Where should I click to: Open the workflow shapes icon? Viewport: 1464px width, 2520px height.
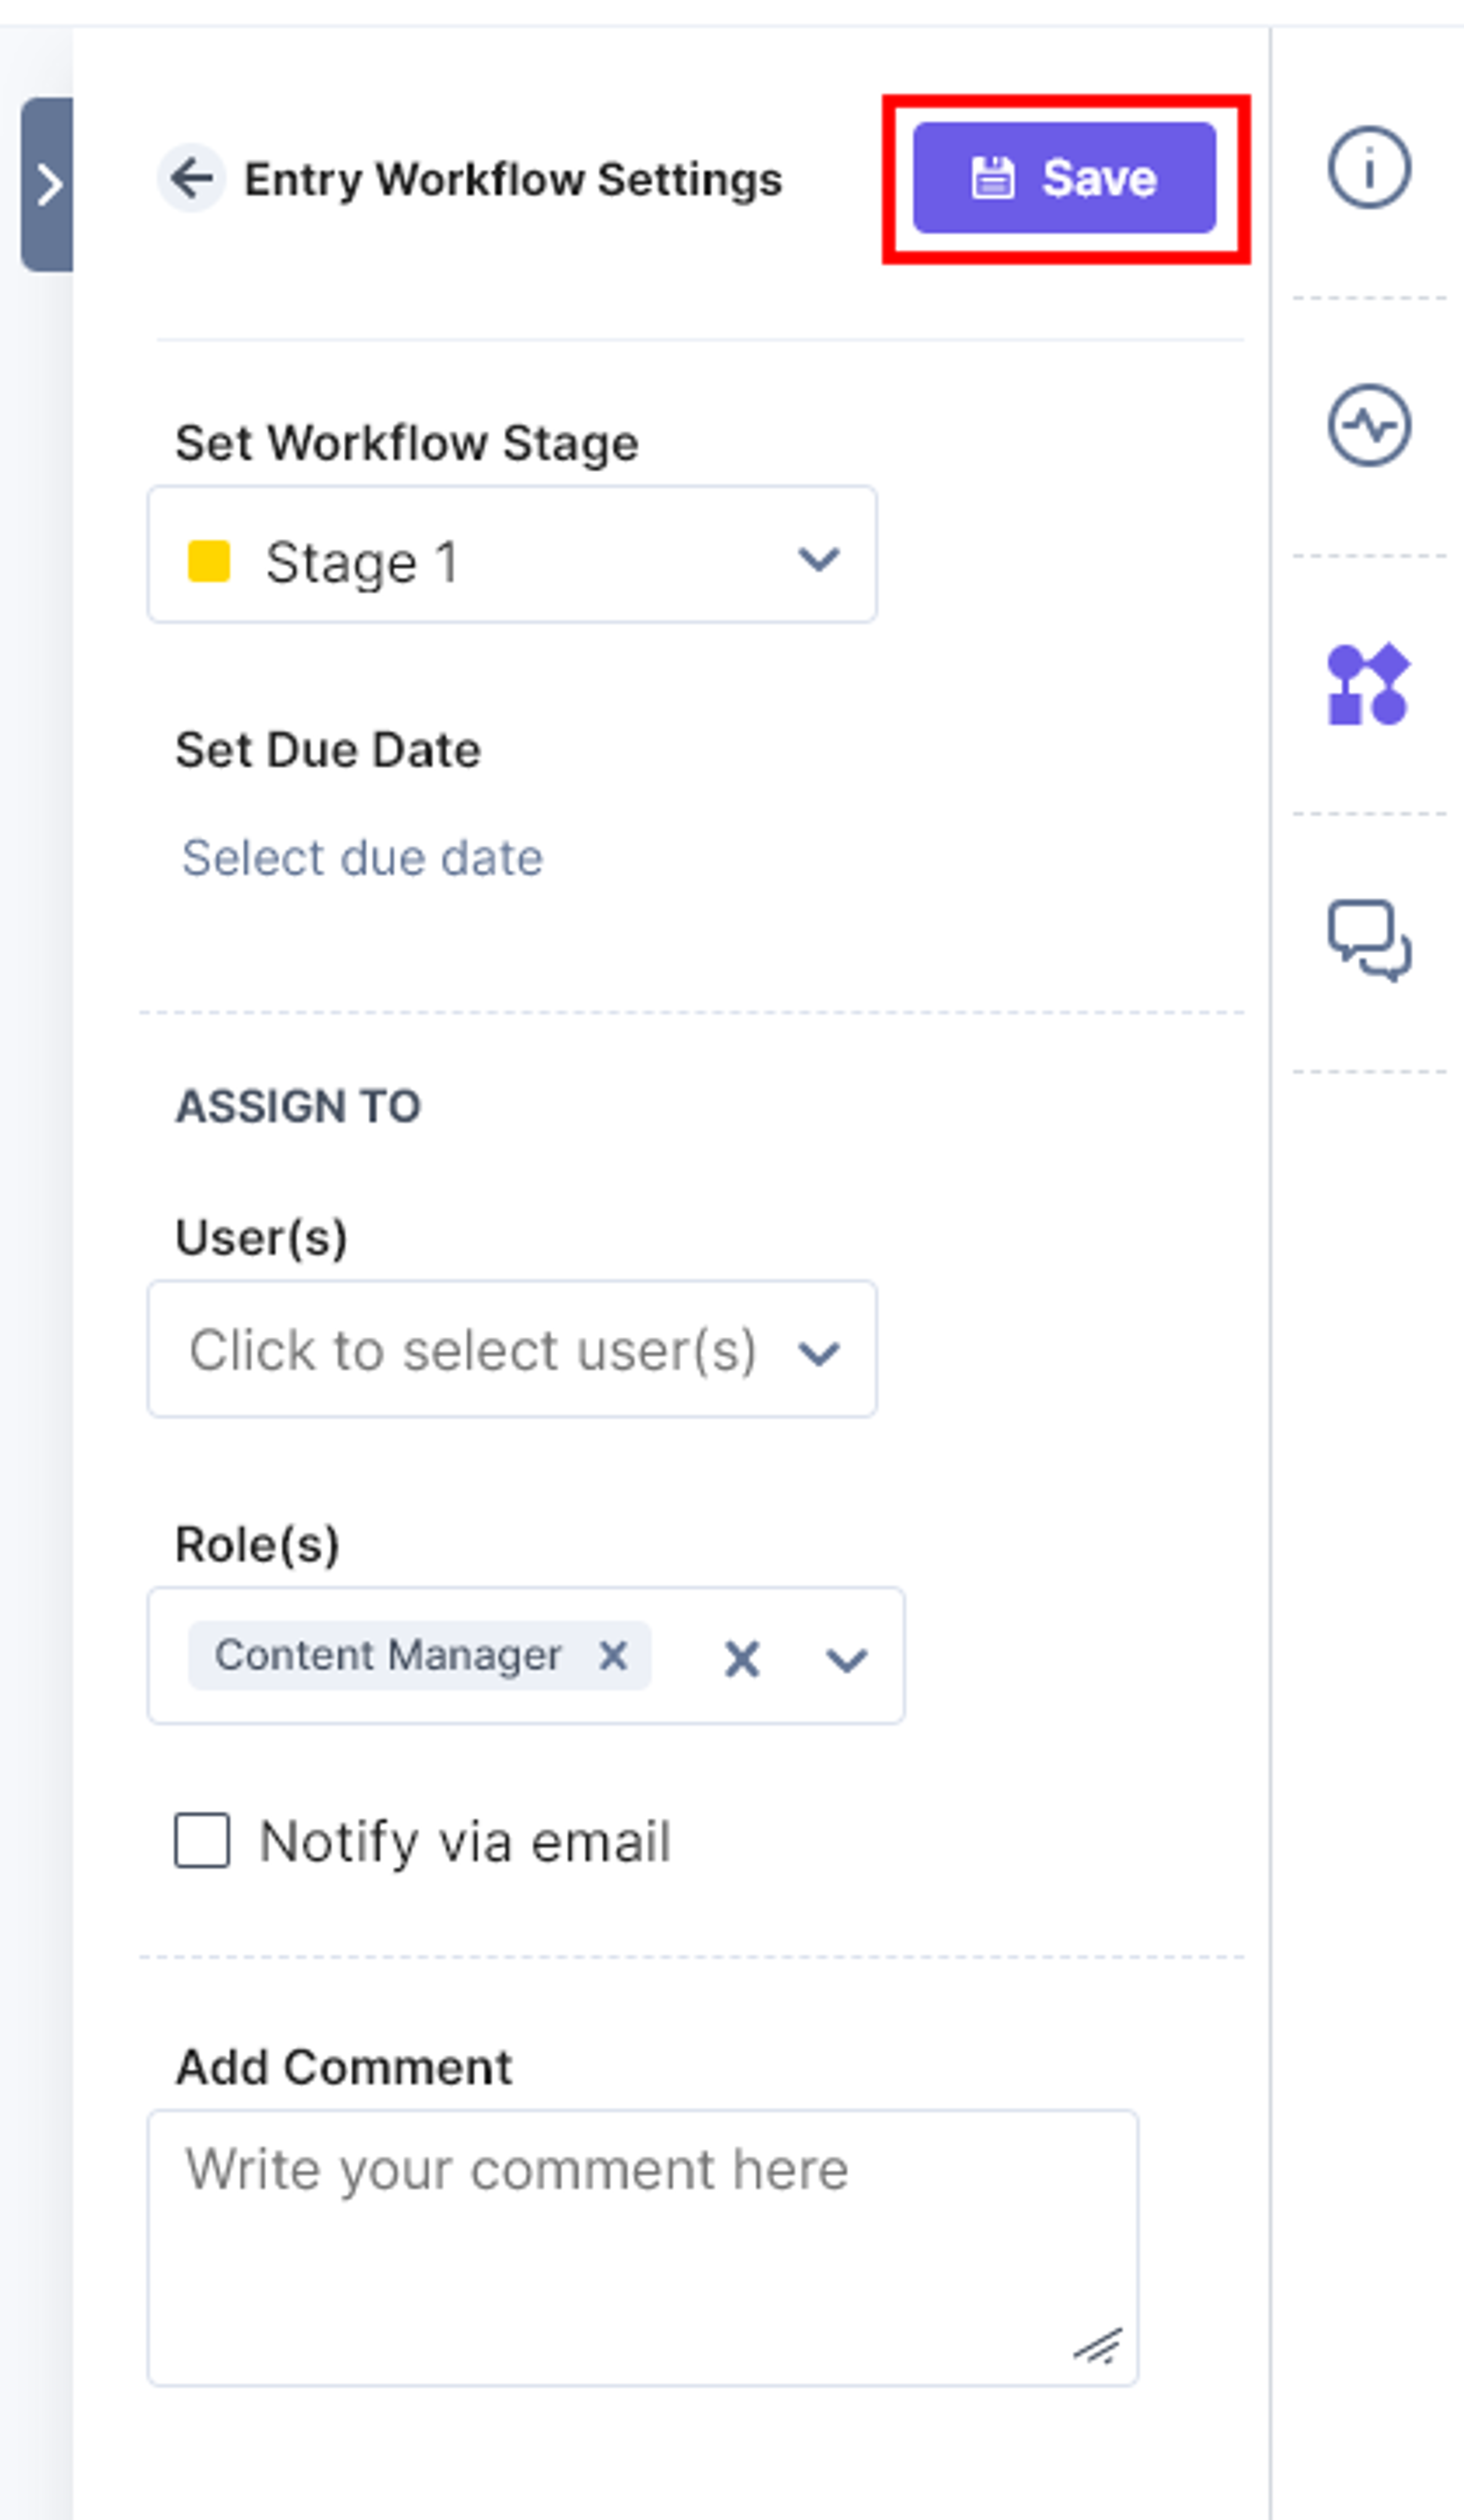pyautogui.click(x=1369, y=684)
